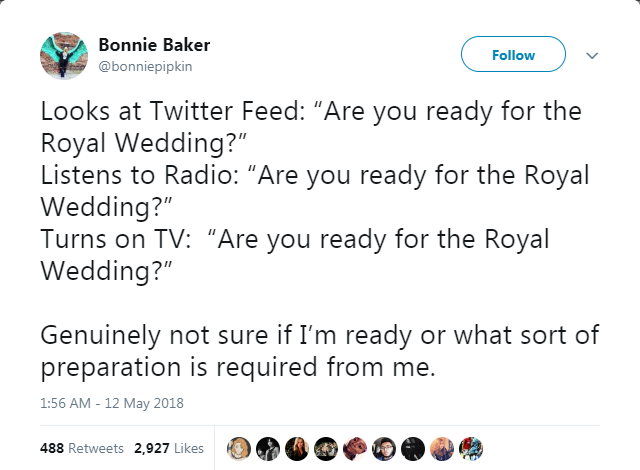The height and width of the screenshot is (470, 640).
Task: Select the third liker avatar with blonde woman
Action: [x=297, y=448]
